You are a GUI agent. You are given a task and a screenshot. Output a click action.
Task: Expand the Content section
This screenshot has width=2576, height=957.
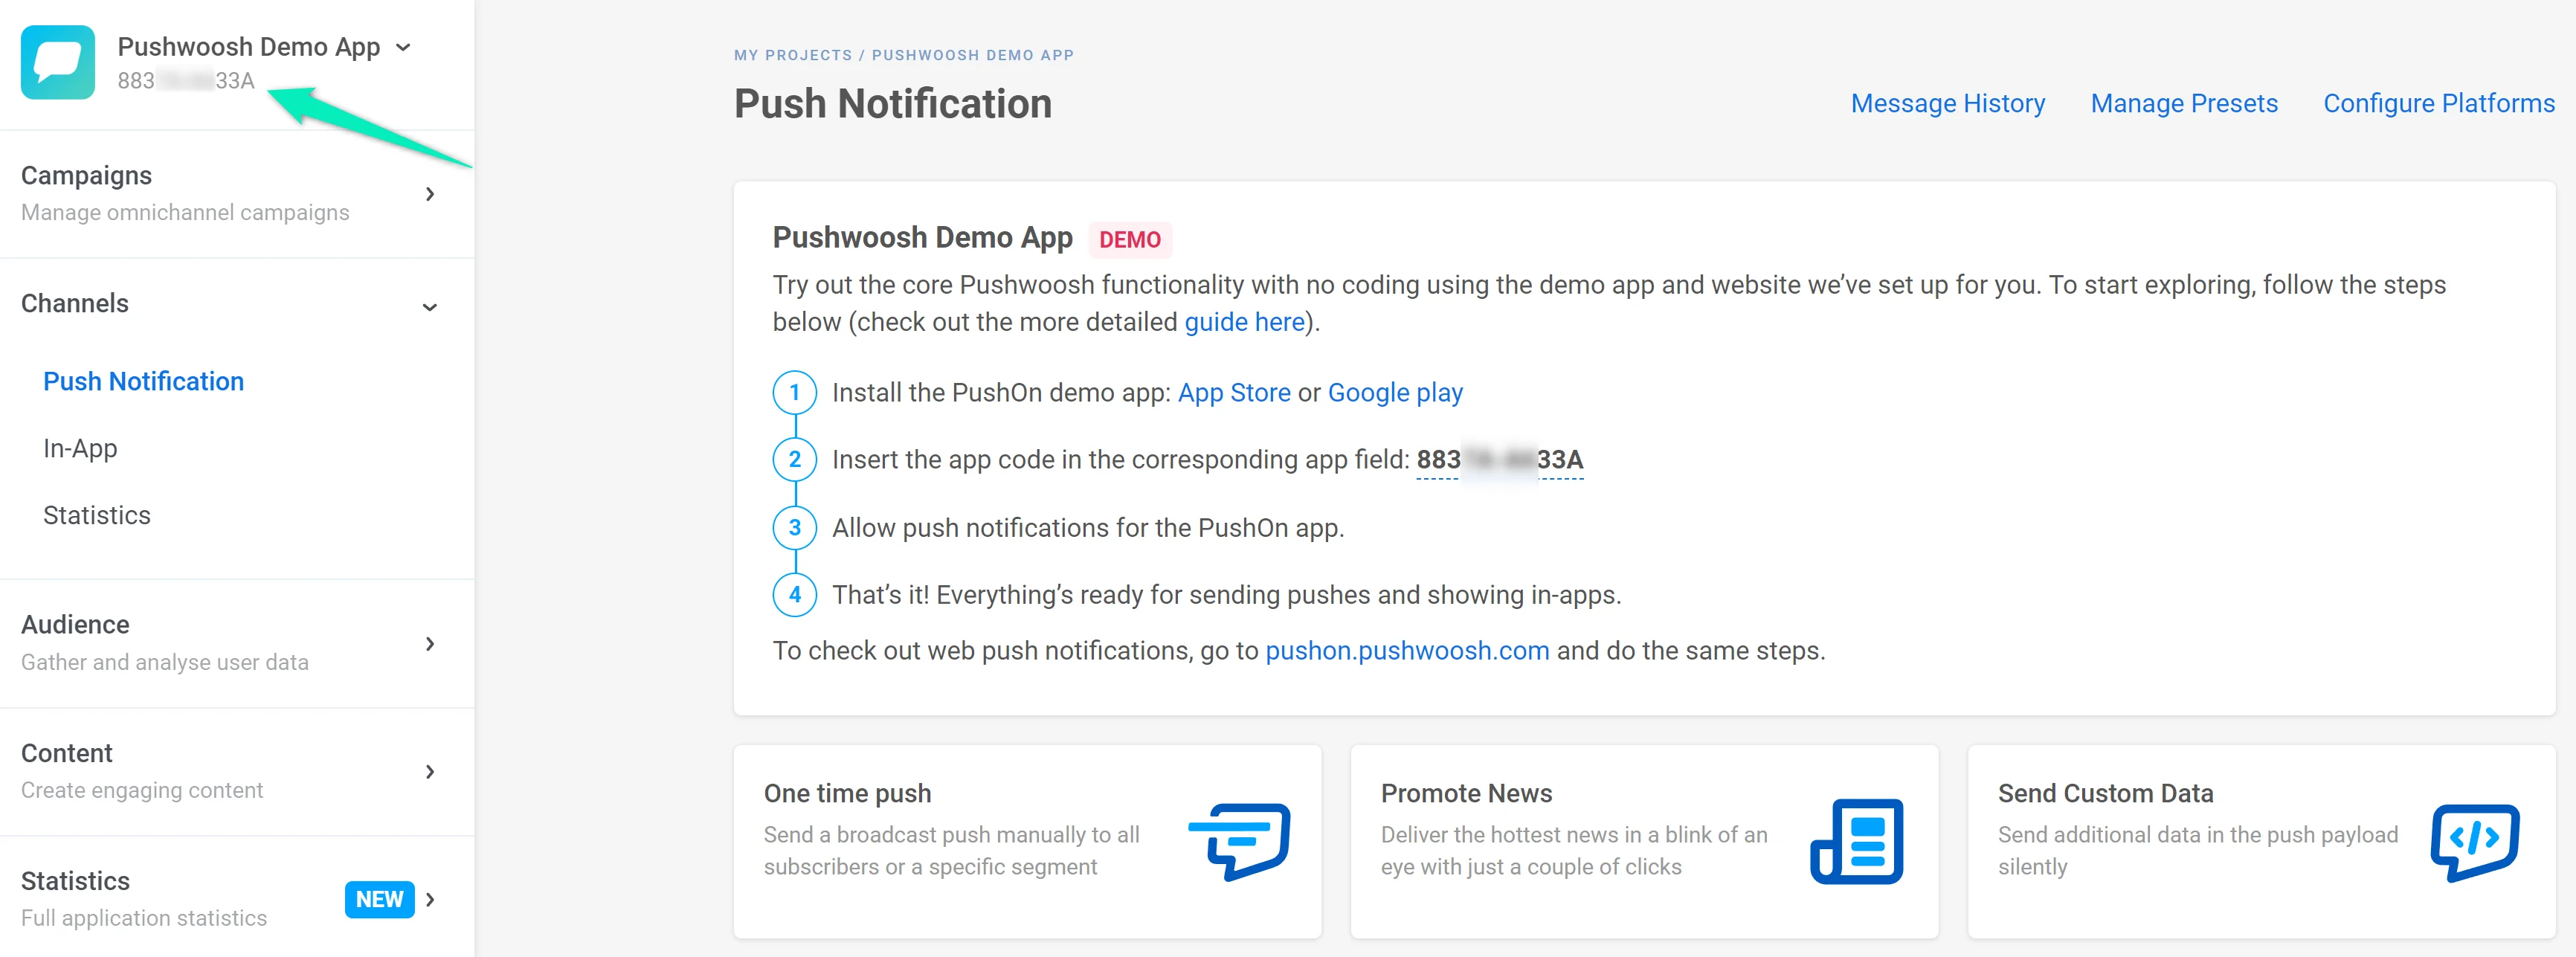(429, 771)
